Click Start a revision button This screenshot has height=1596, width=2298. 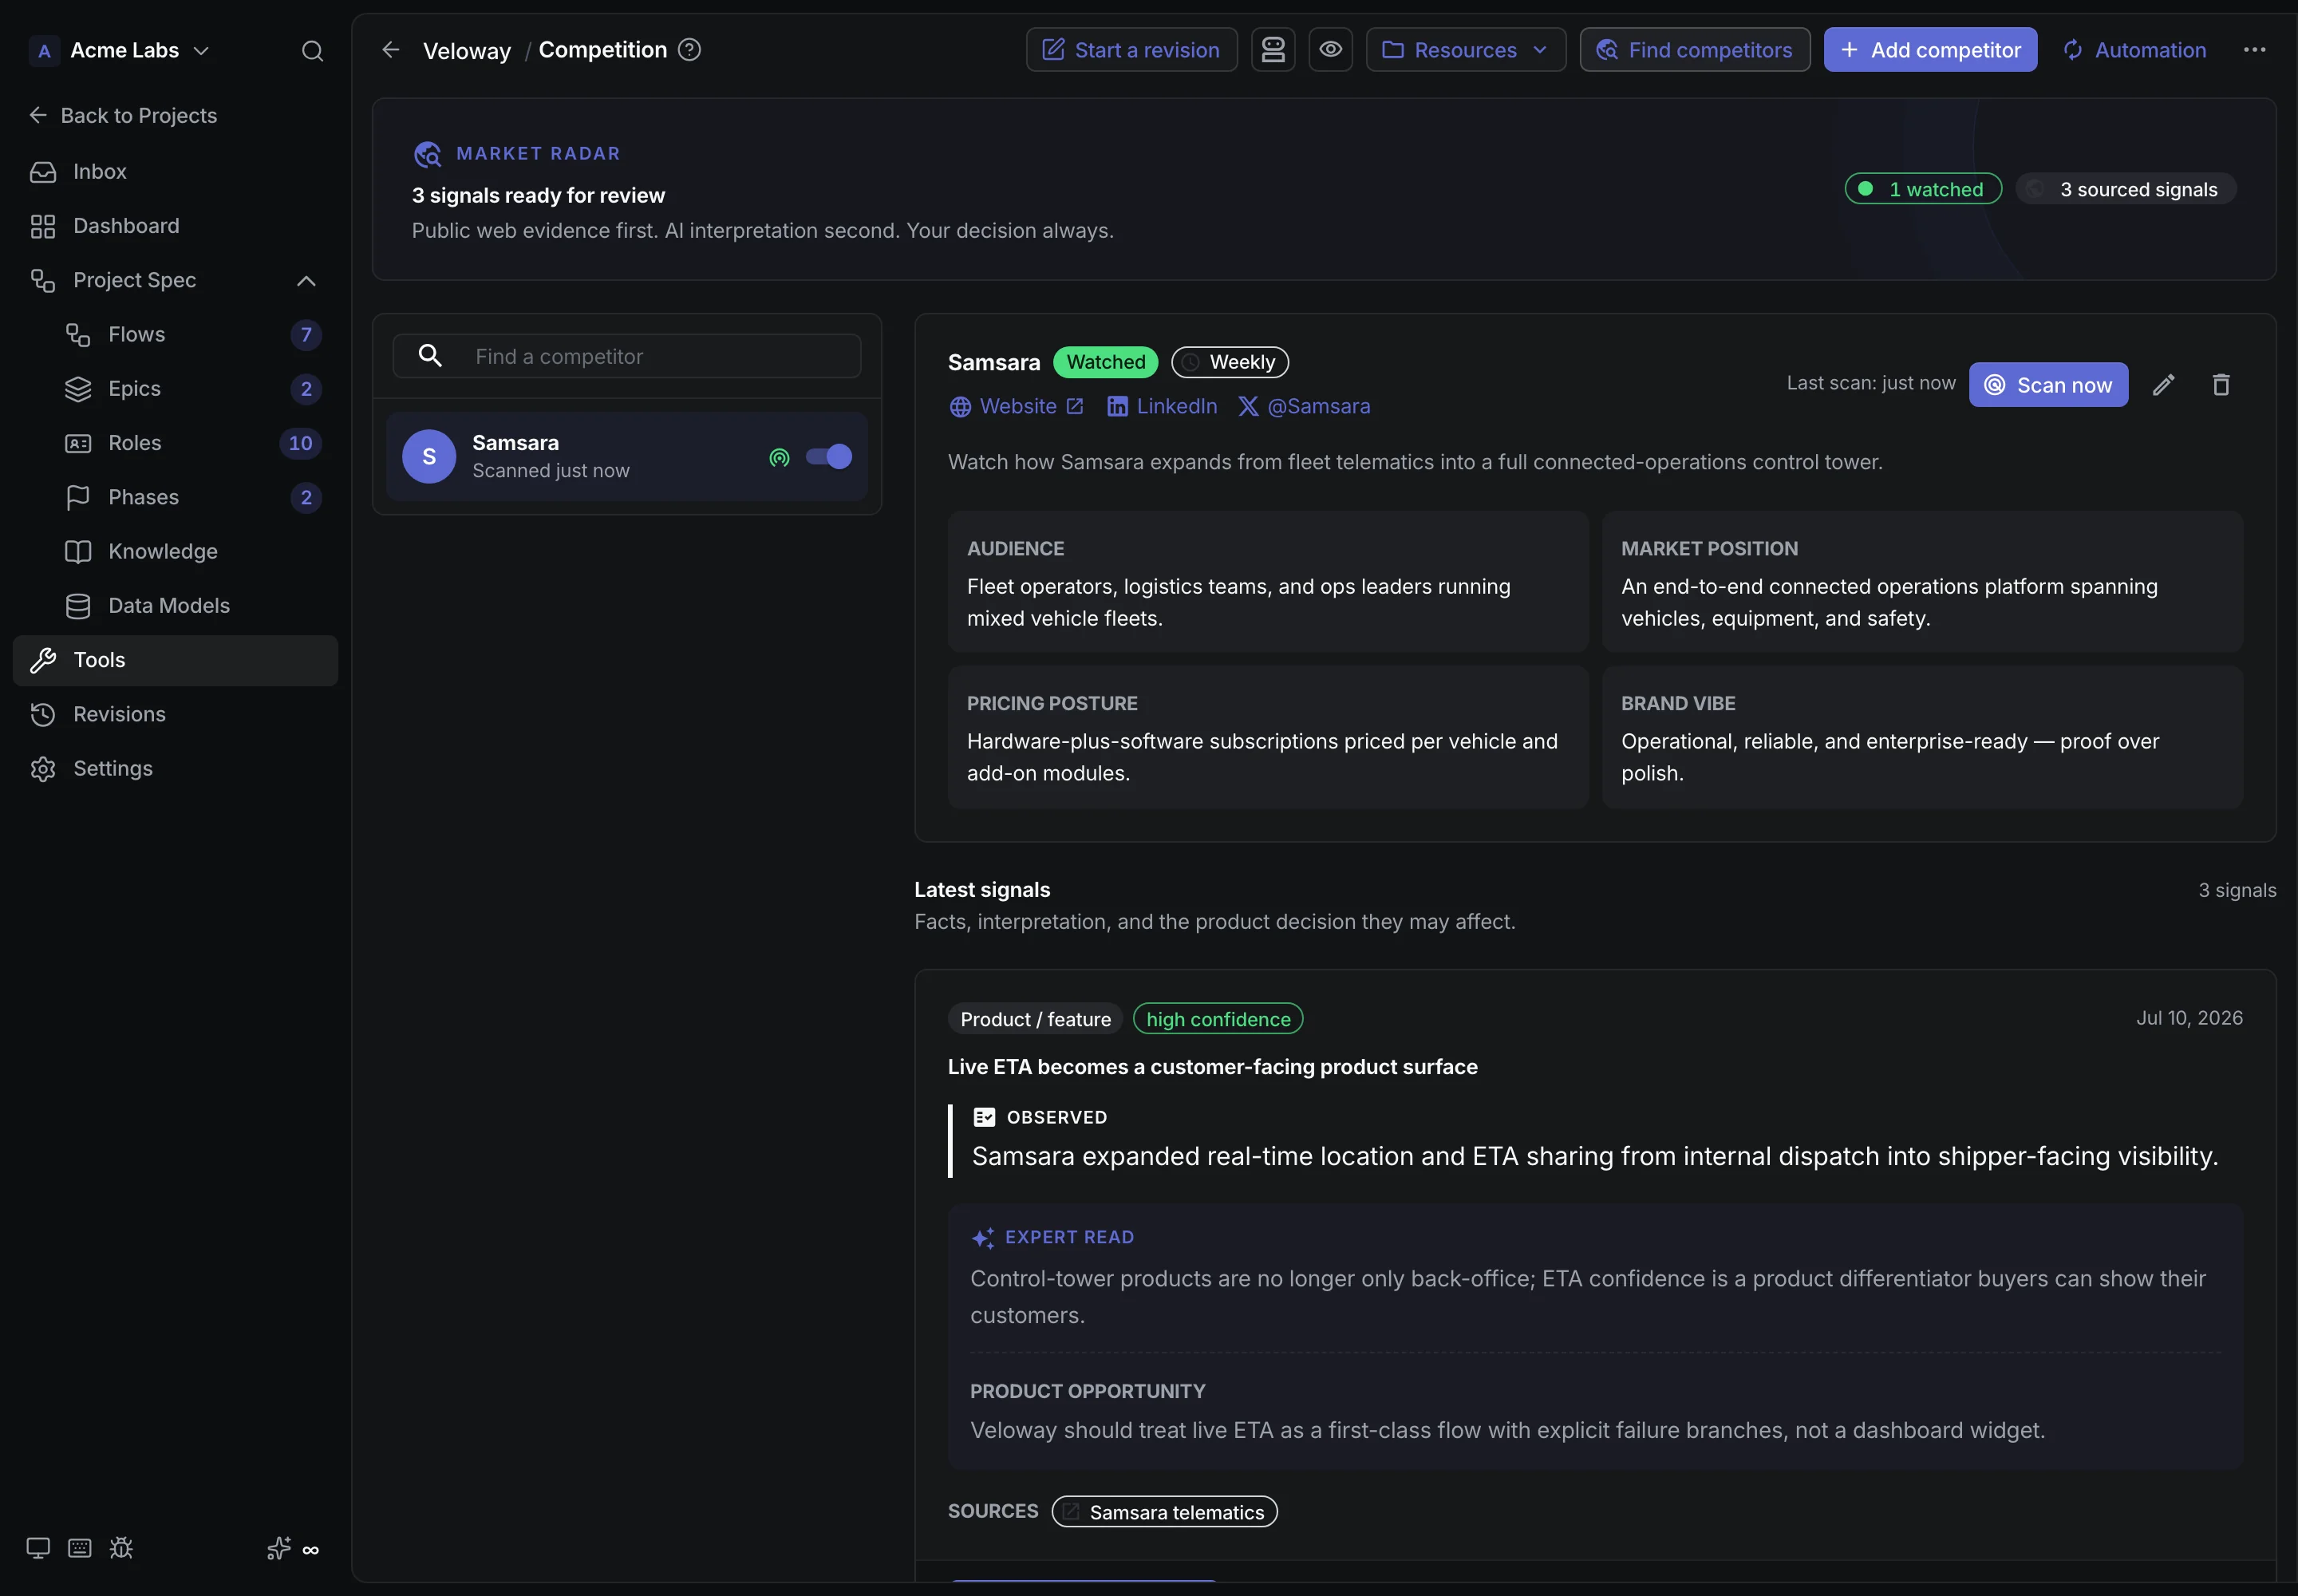[x=1131, y=50]
